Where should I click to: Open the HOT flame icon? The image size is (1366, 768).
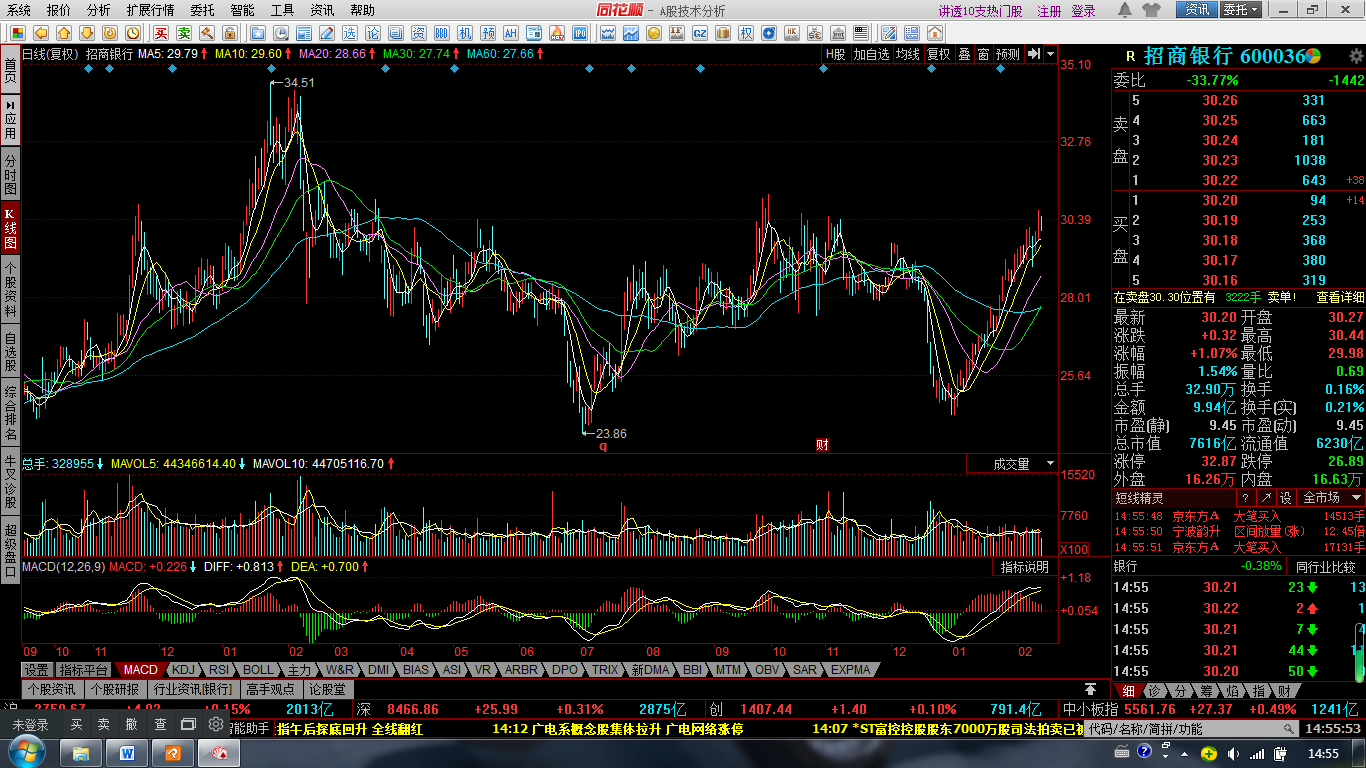557,33
